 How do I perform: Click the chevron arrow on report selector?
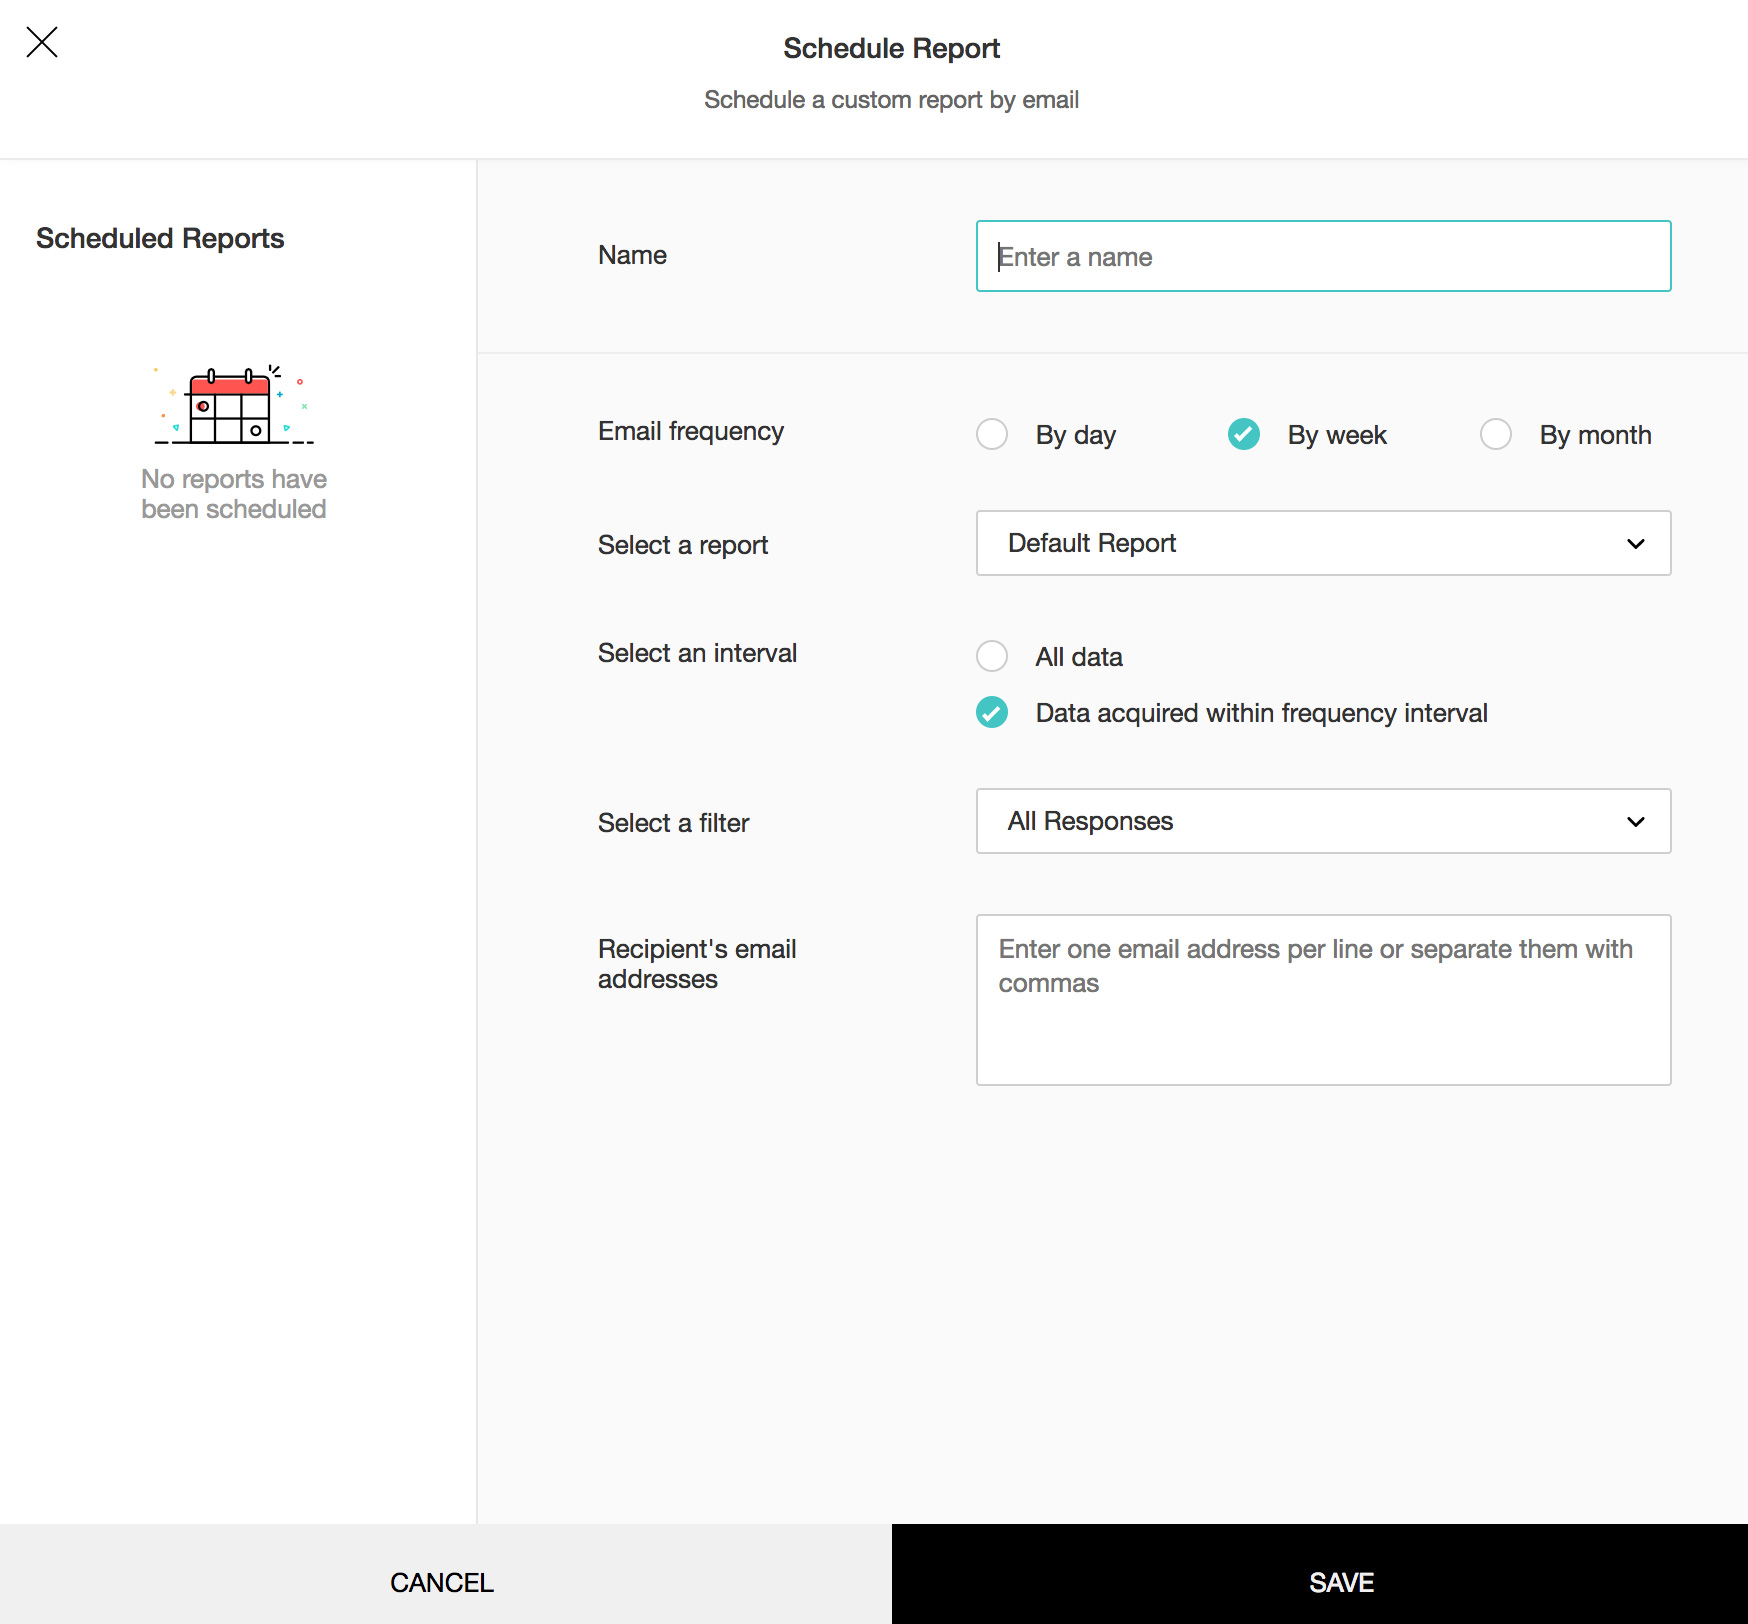pos(1635,544)
